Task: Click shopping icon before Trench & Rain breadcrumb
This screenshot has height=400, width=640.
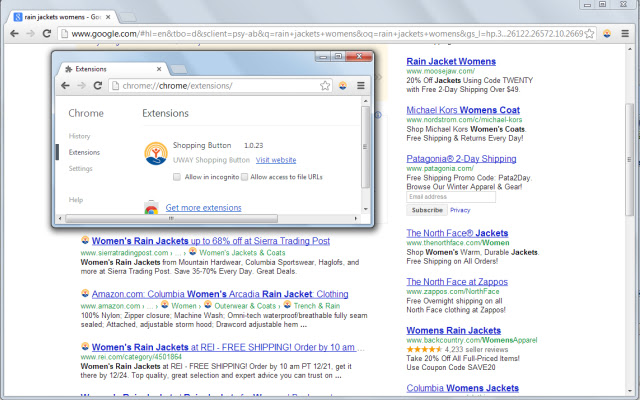Action: click(x=287, y=304)
